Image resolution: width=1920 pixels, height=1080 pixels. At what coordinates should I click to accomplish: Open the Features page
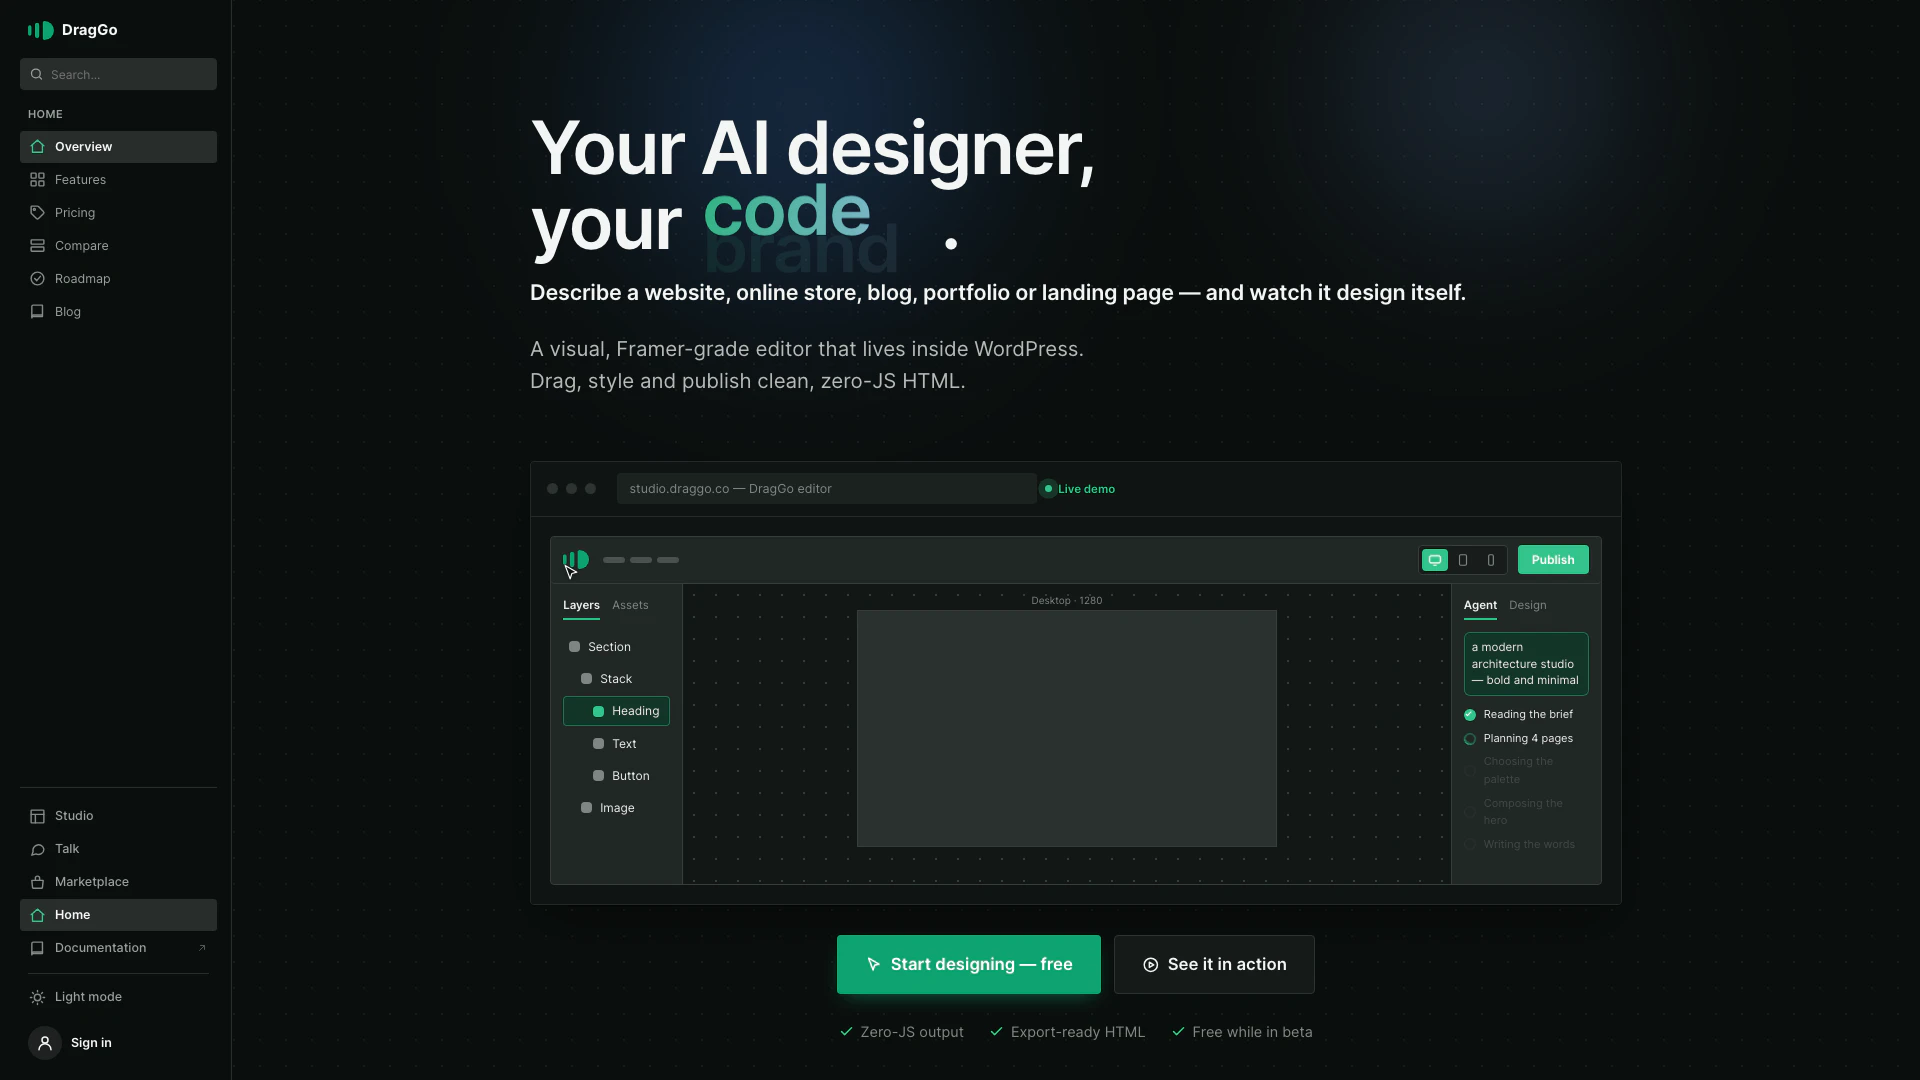pos(118,180)
